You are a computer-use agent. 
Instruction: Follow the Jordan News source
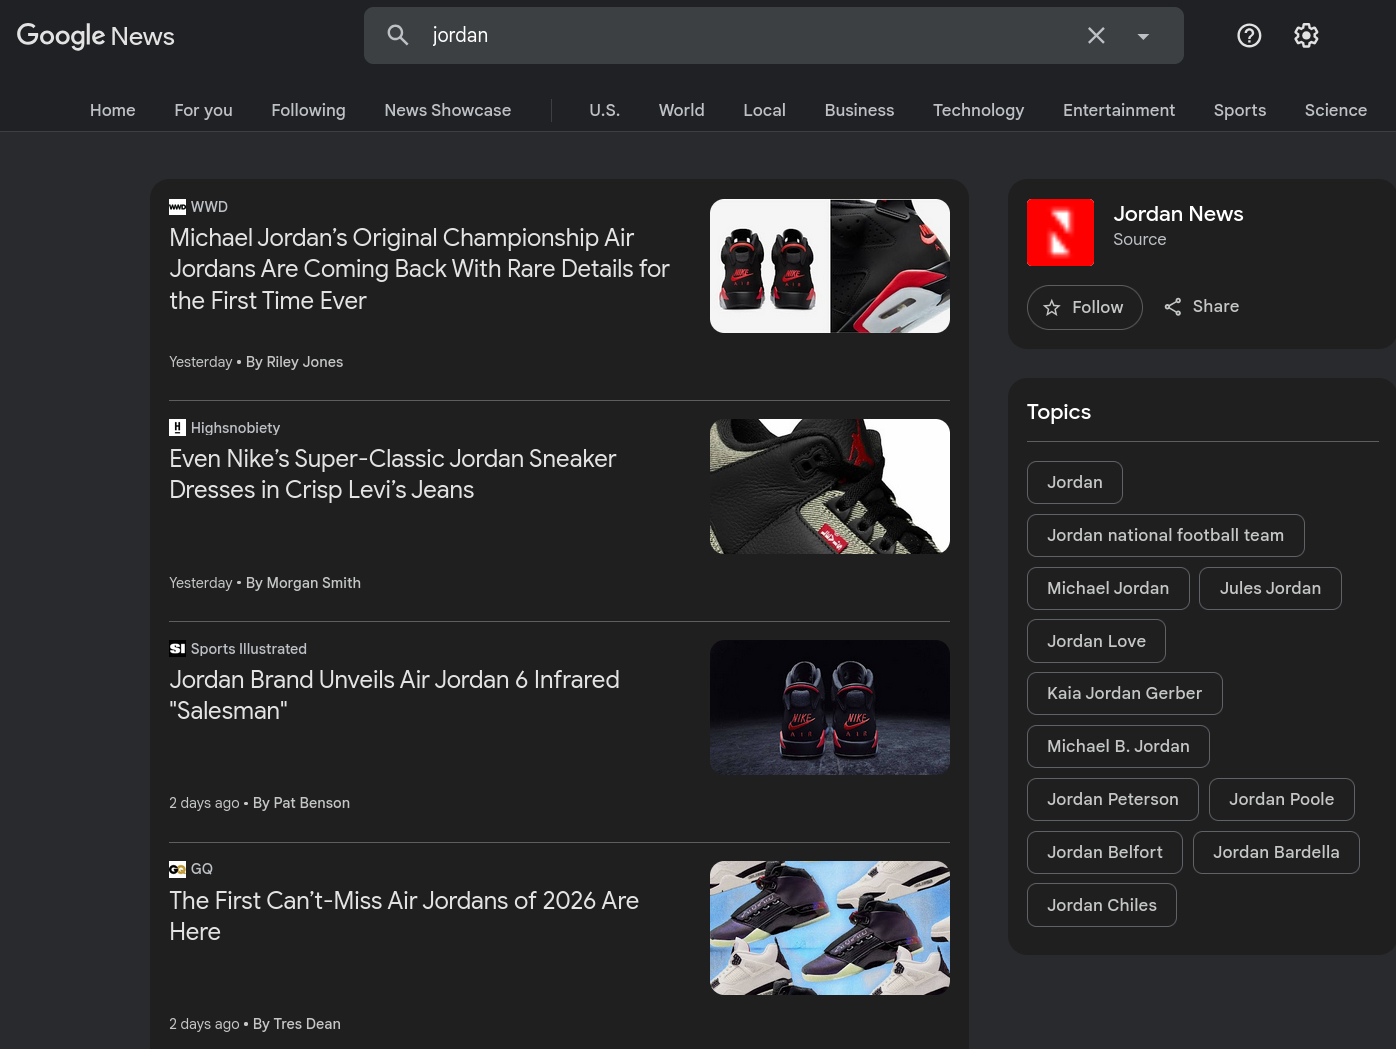click(x=1084, y=308)
